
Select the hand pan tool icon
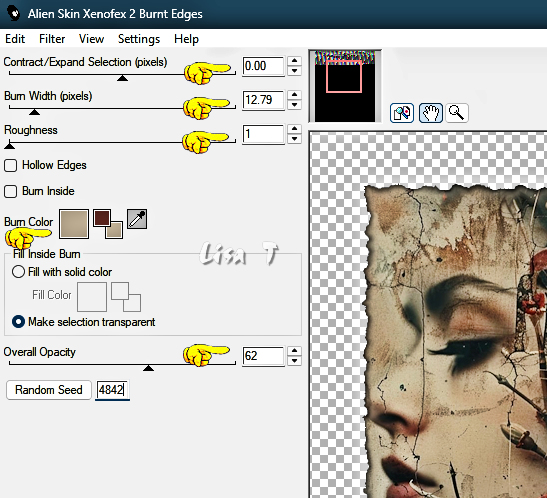431,113
